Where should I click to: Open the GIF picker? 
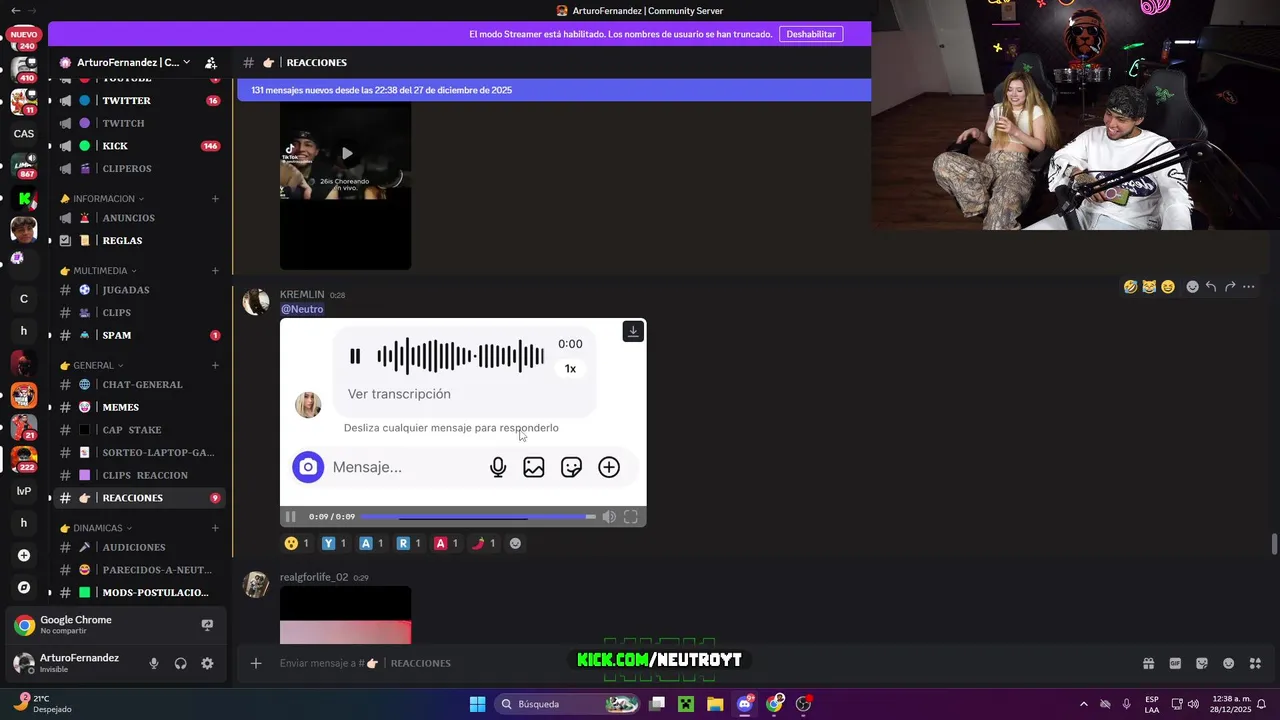(x=1175, y=663)
